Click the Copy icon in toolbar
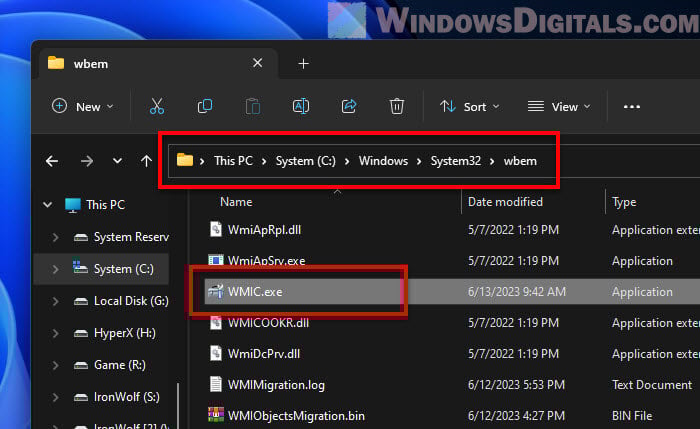 click(204, 106)
